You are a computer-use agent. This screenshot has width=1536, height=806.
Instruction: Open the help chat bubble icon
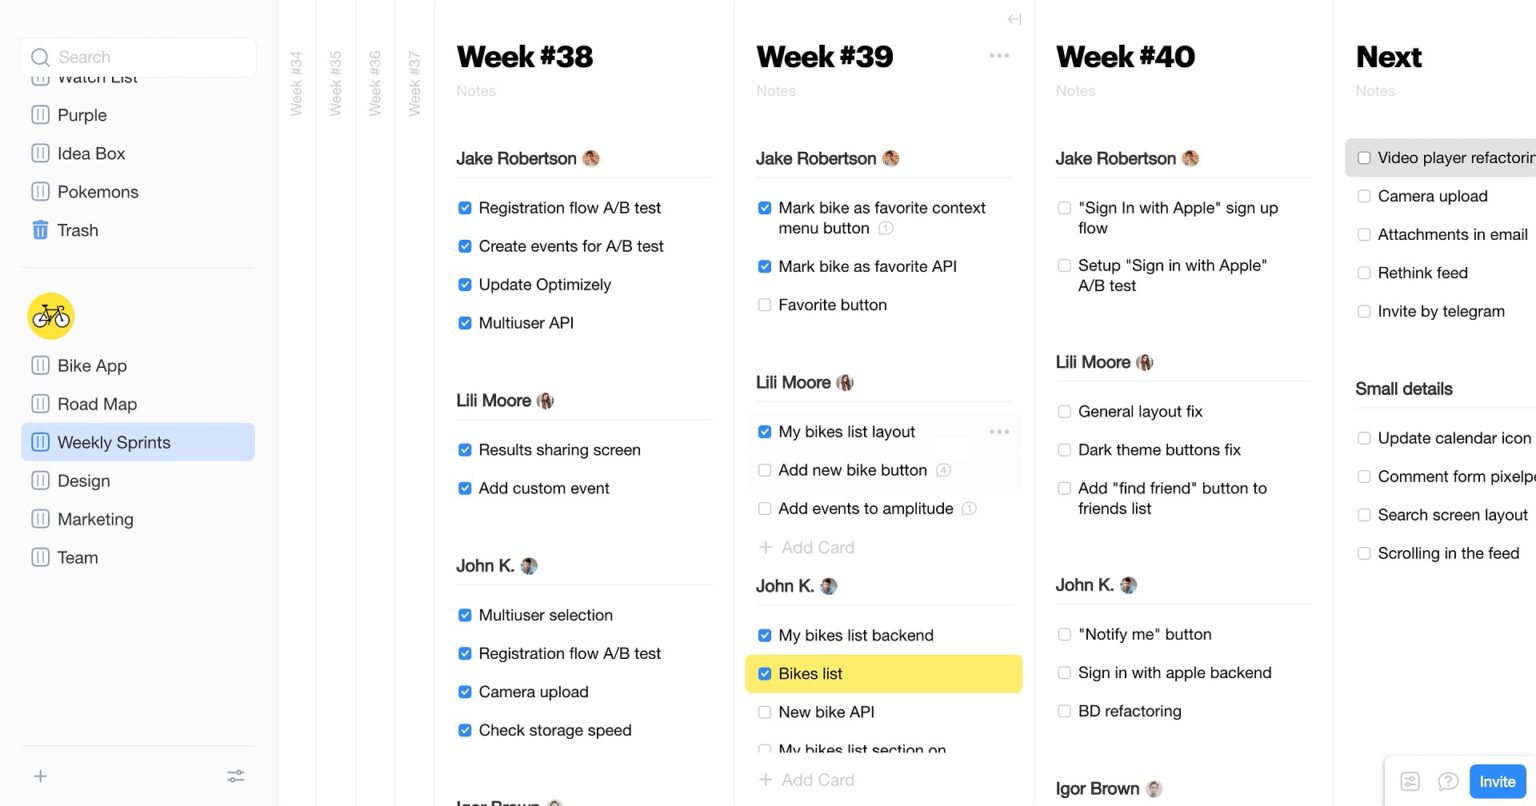point(1447,782)
